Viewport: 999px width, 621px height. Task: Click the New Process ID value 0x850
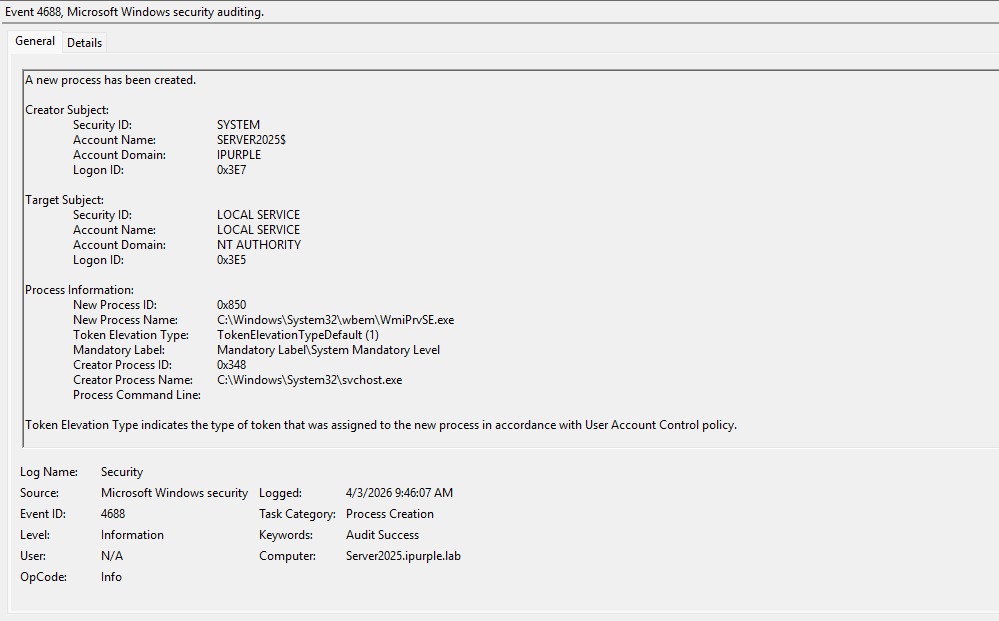coord(232,305)
